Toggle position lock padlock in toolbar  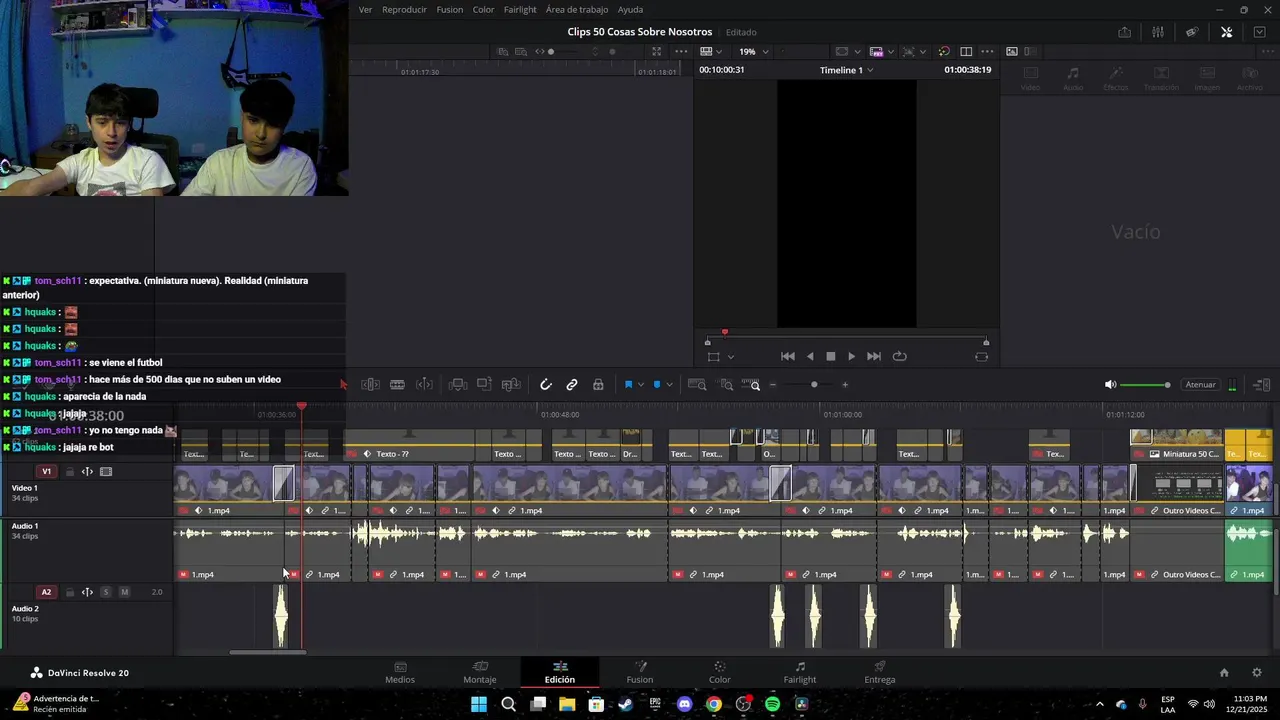598,385
